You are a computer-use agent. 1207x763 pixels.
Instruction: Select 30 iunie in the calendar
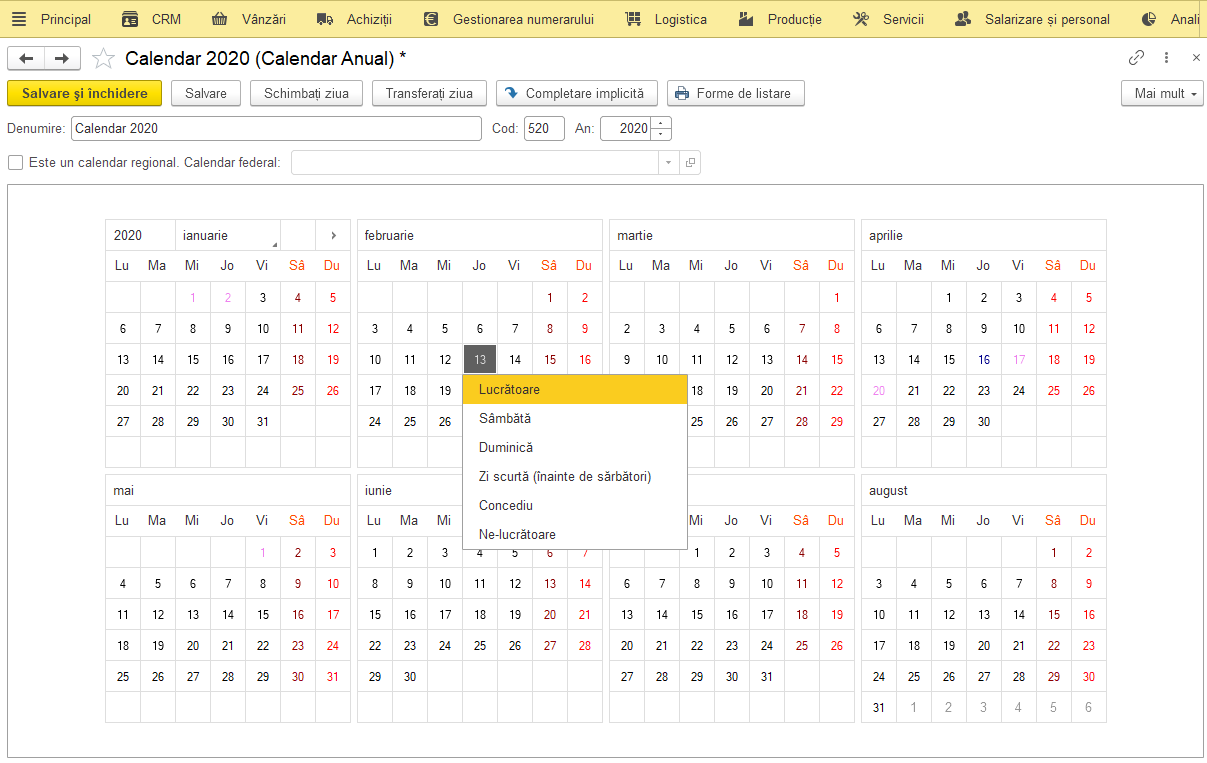(410, 677)
